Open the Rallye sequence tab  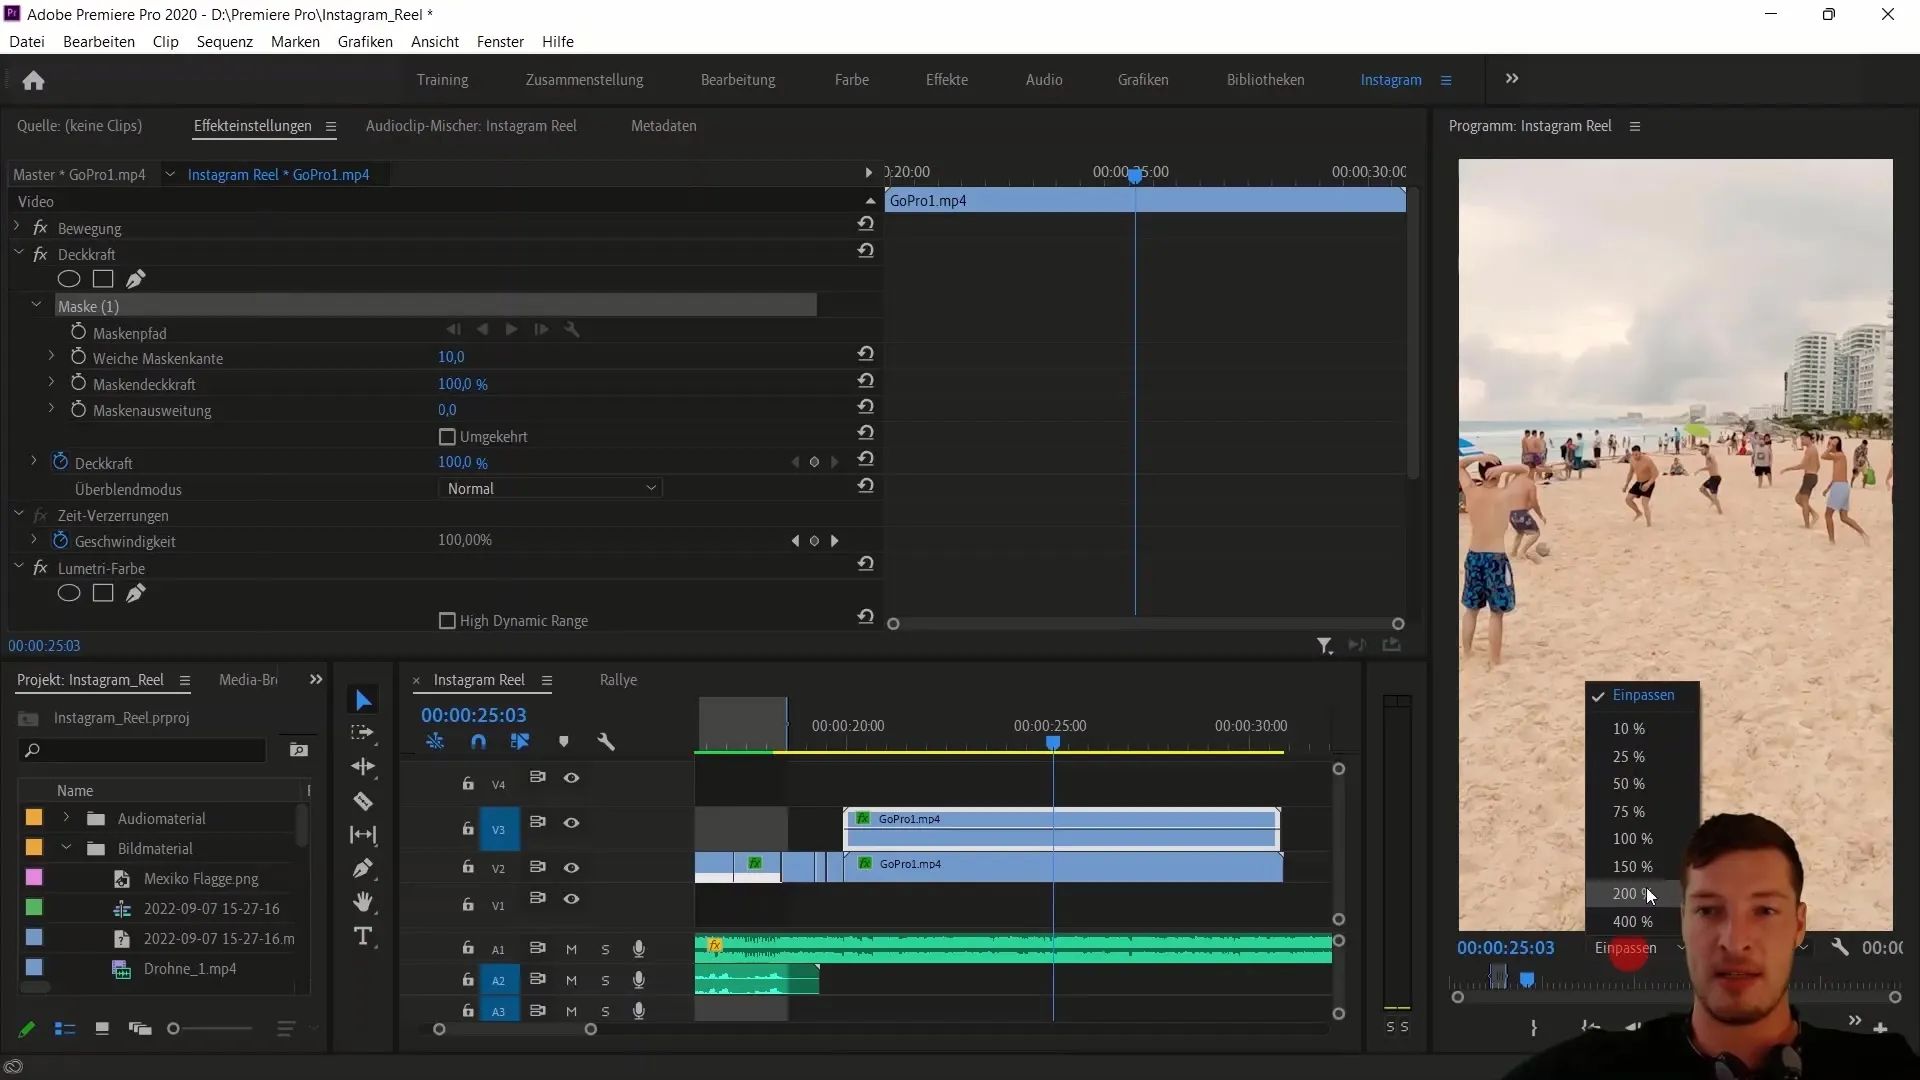(x=618, y=680)
